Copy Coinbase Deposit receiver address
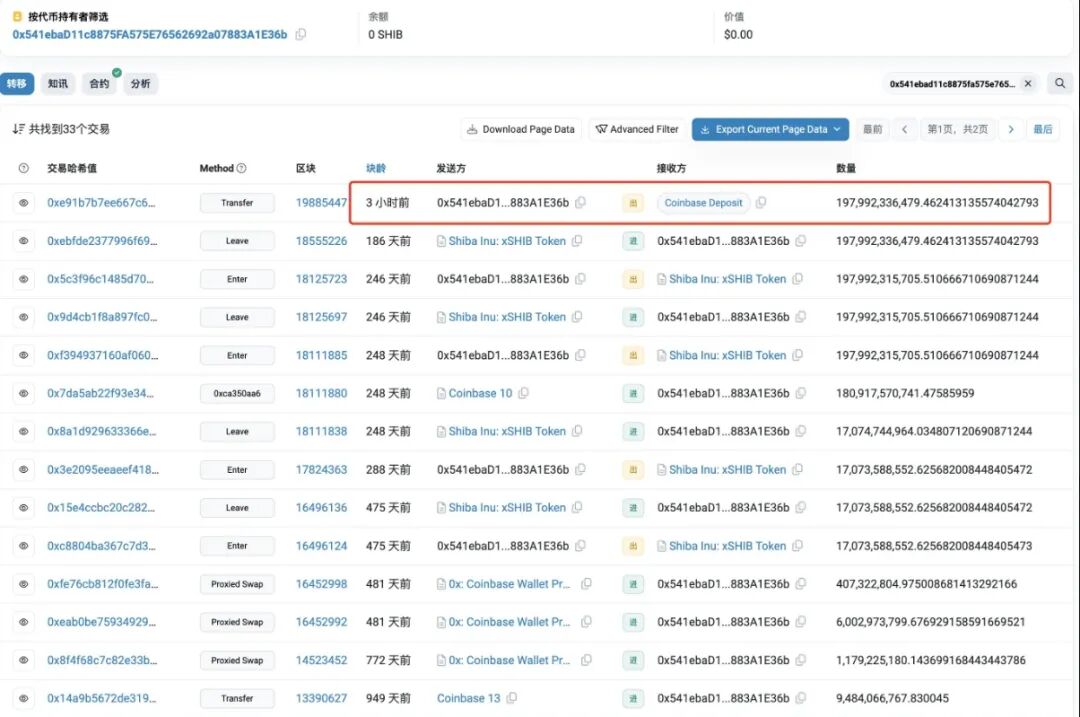Image resolution: width=1080 pixels, height=717 pixels. pyautogui.click(x=761, y=202)
